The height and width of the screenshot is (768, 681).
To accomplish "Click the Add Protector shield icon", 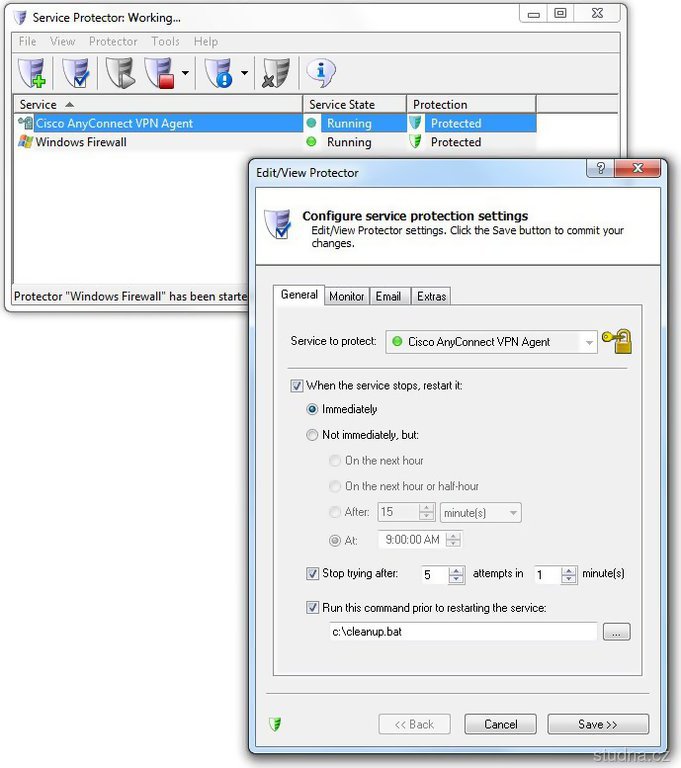I will 32,72.
